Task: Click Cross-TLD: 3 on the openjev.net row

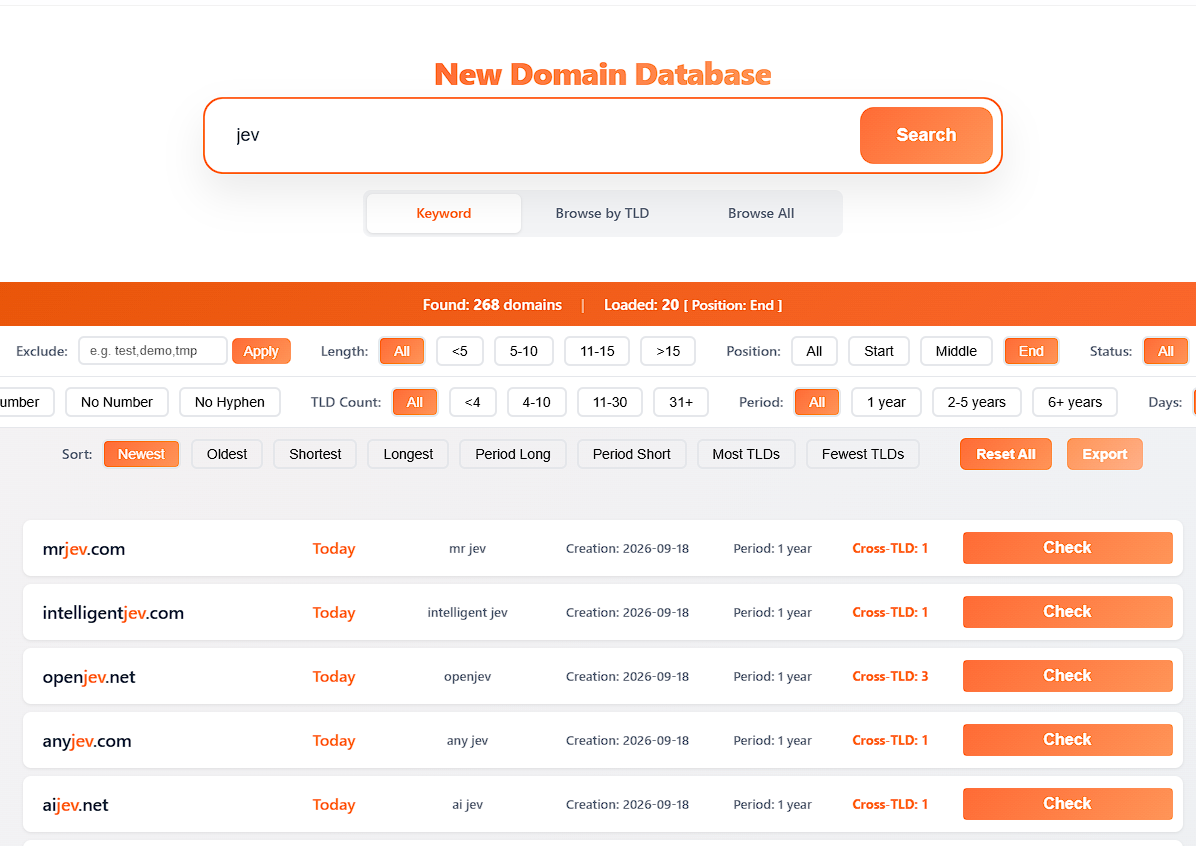Action: (890, 677)
